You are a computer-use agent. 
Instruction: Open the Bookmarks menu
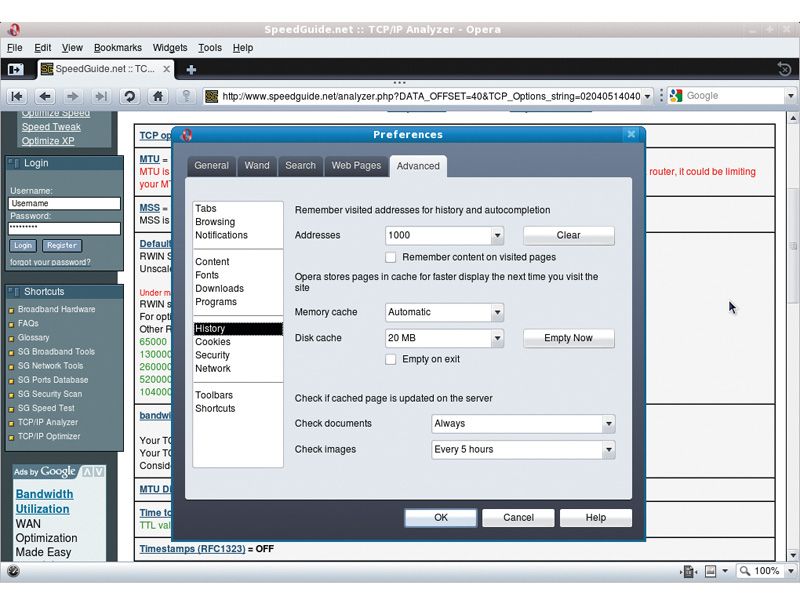(x=118, y=47)
